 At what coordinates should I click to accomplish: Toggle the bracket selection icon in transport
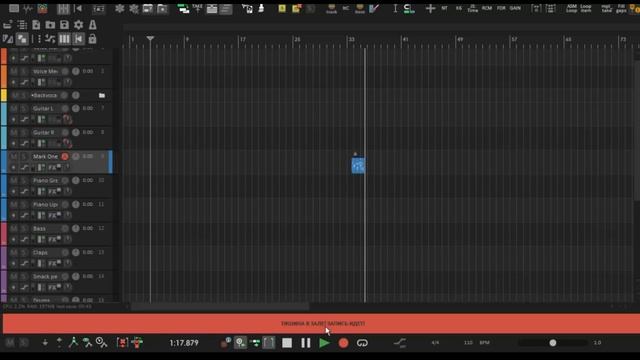[x=269, y=343]
